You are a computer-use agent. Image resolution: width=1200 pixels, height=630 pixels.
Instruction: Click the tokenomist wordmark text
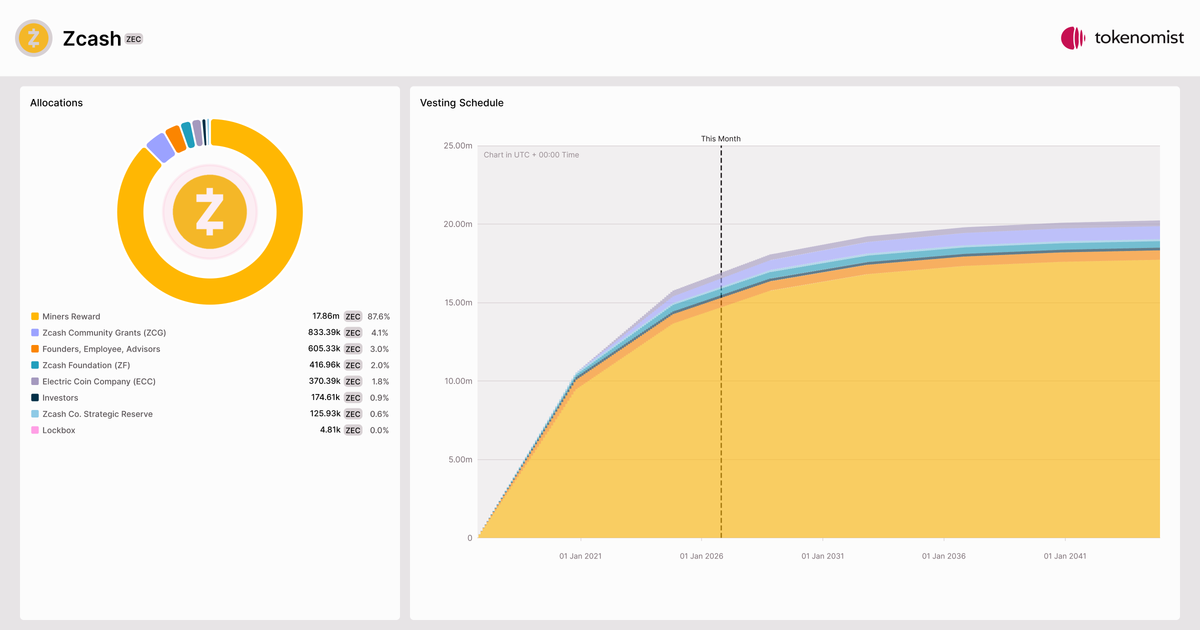point(1140,38)
